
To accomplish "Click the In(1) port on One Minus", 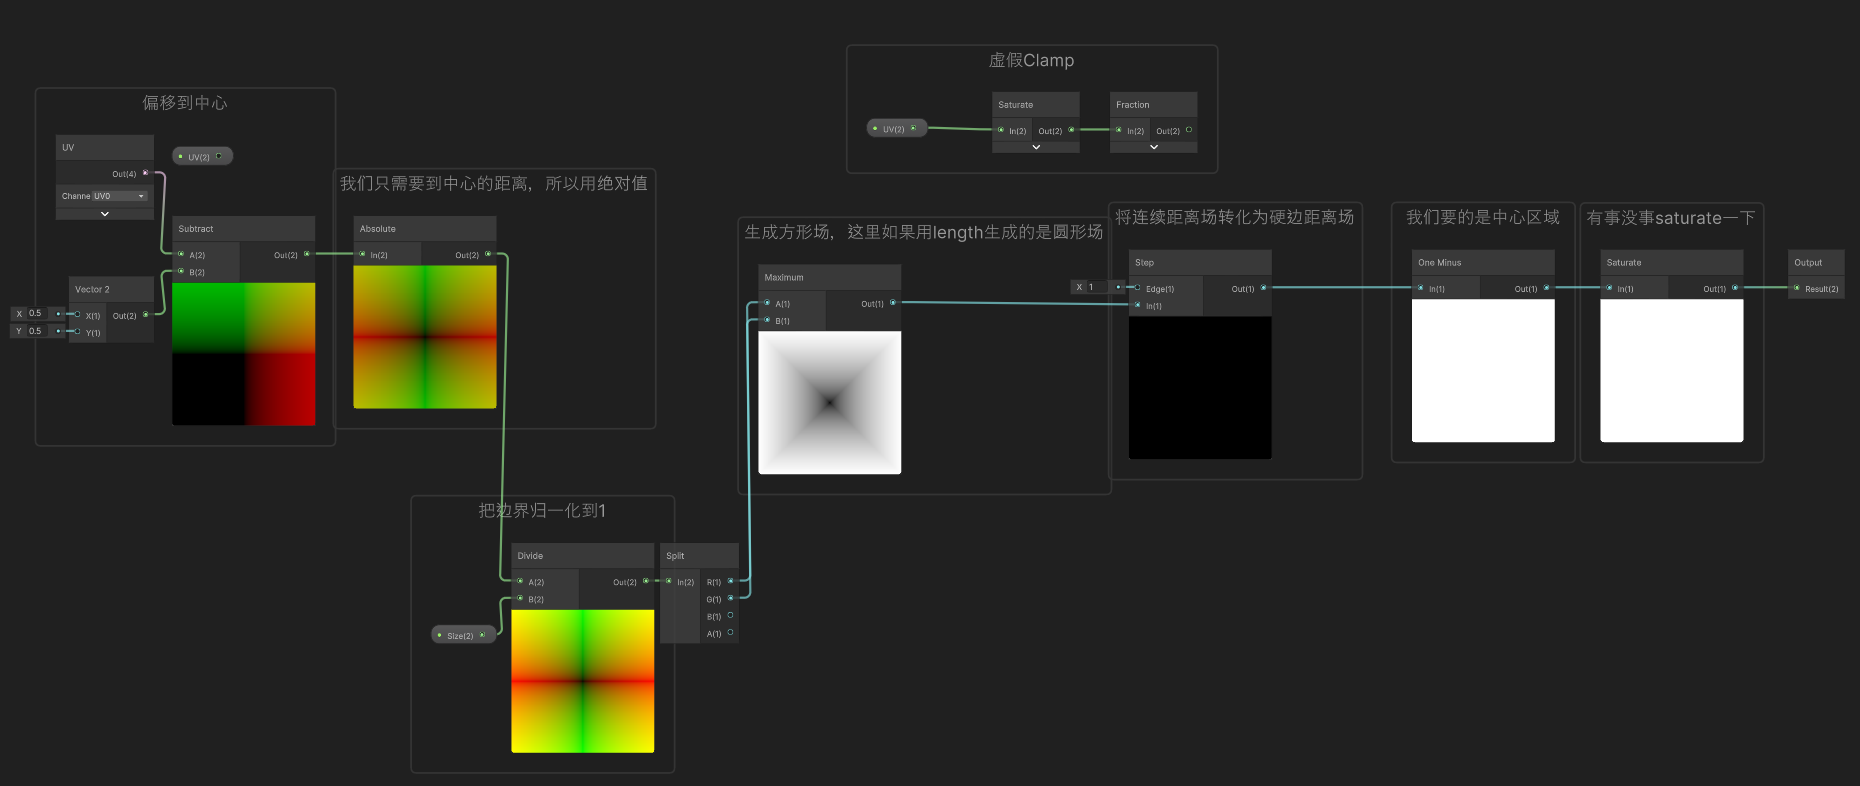I will [x=1420, y=288].
